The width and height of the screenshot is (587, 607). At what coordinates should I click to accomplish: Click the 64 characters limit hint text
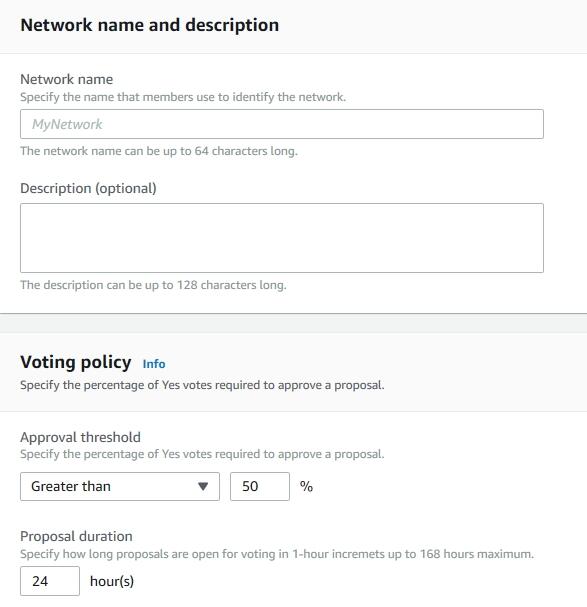click(x=159, y=151)
